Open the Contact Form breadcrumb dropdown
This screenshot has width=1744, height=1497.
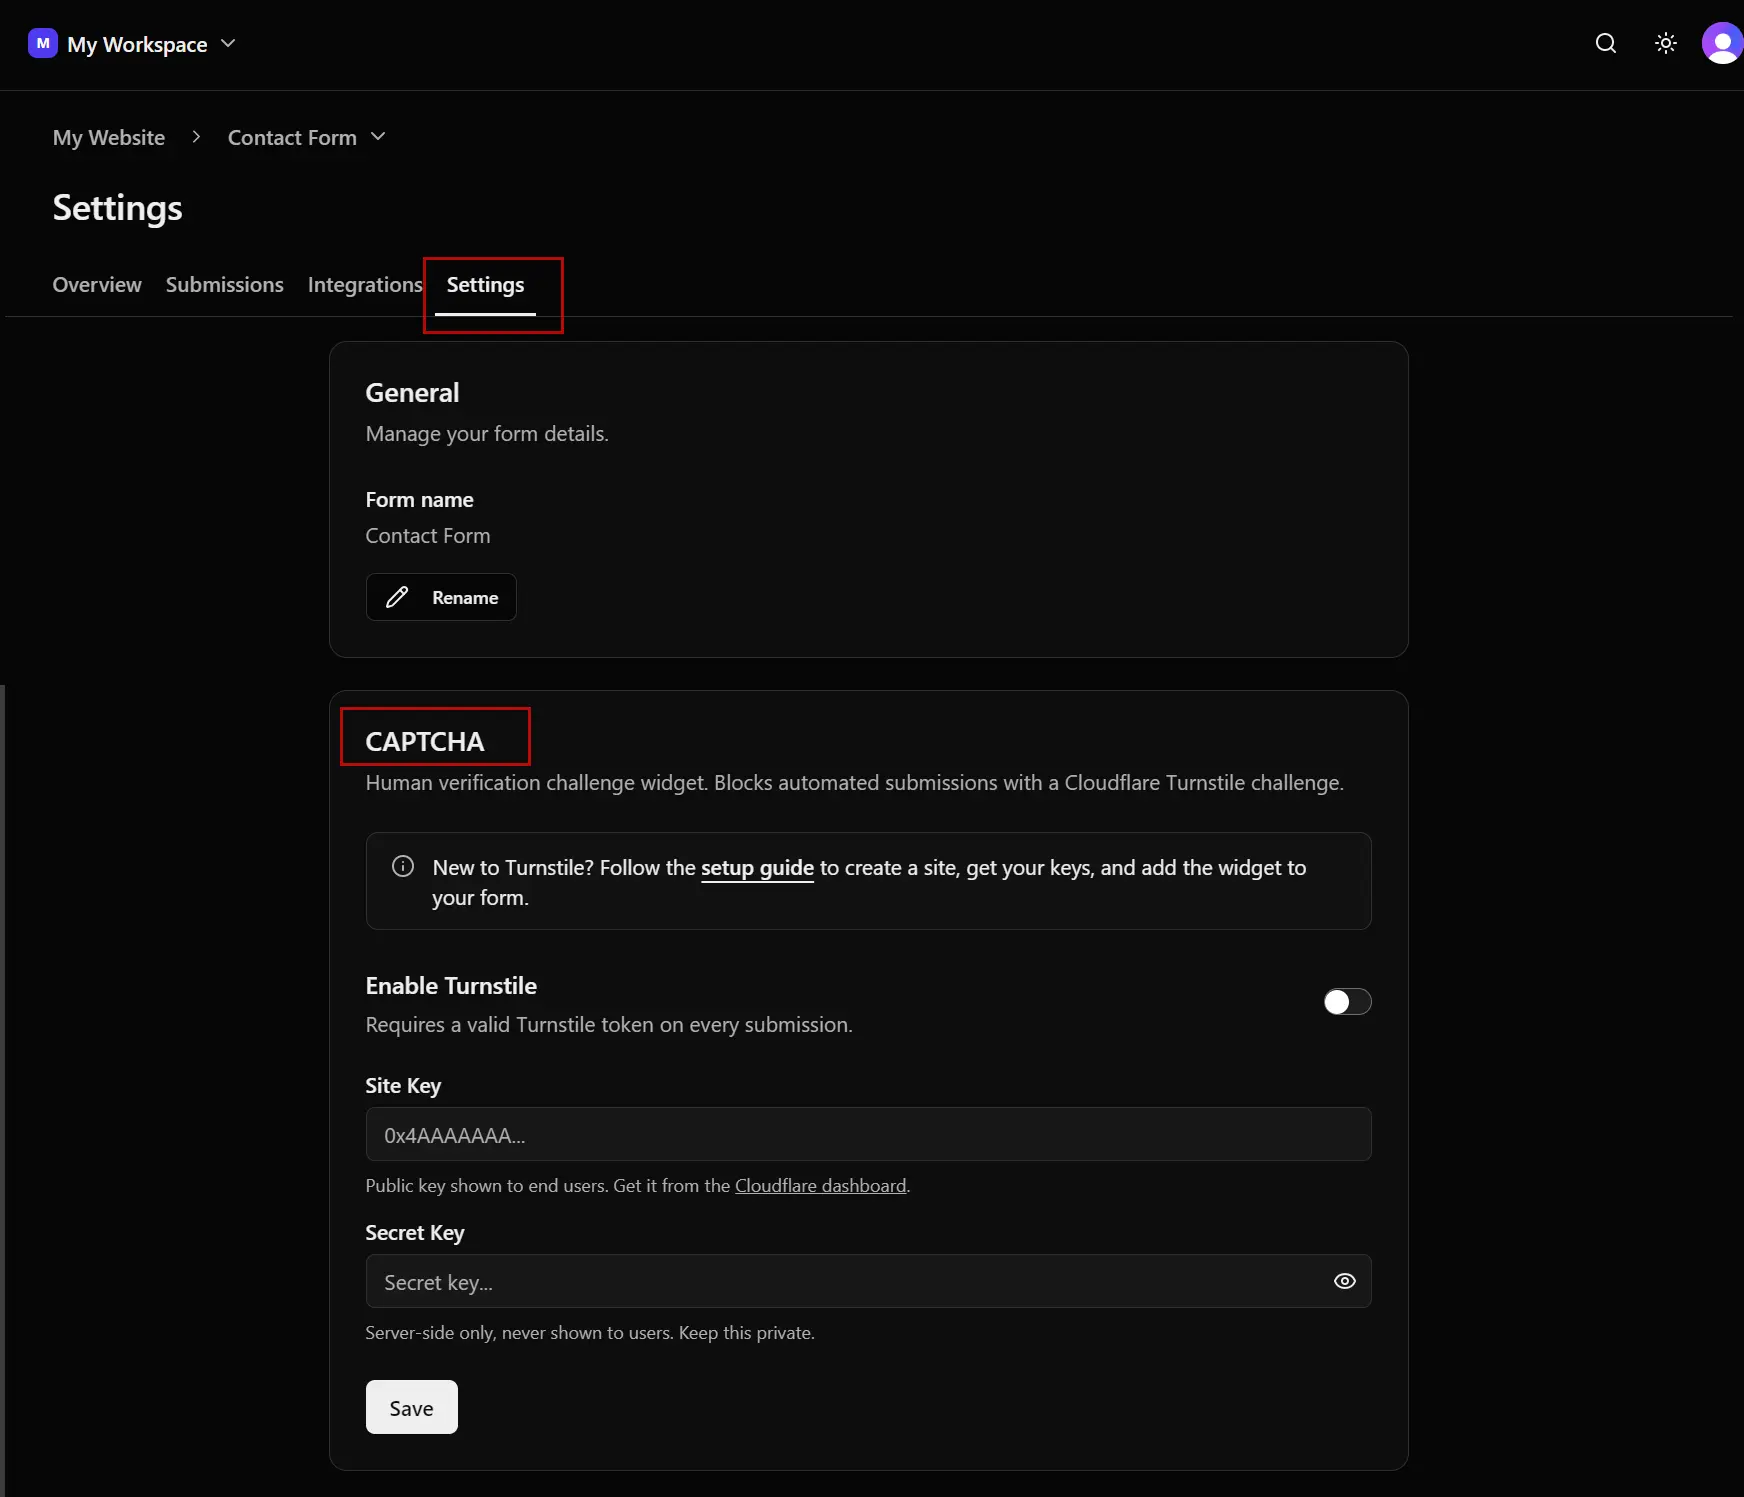click(x=377, y=137)
